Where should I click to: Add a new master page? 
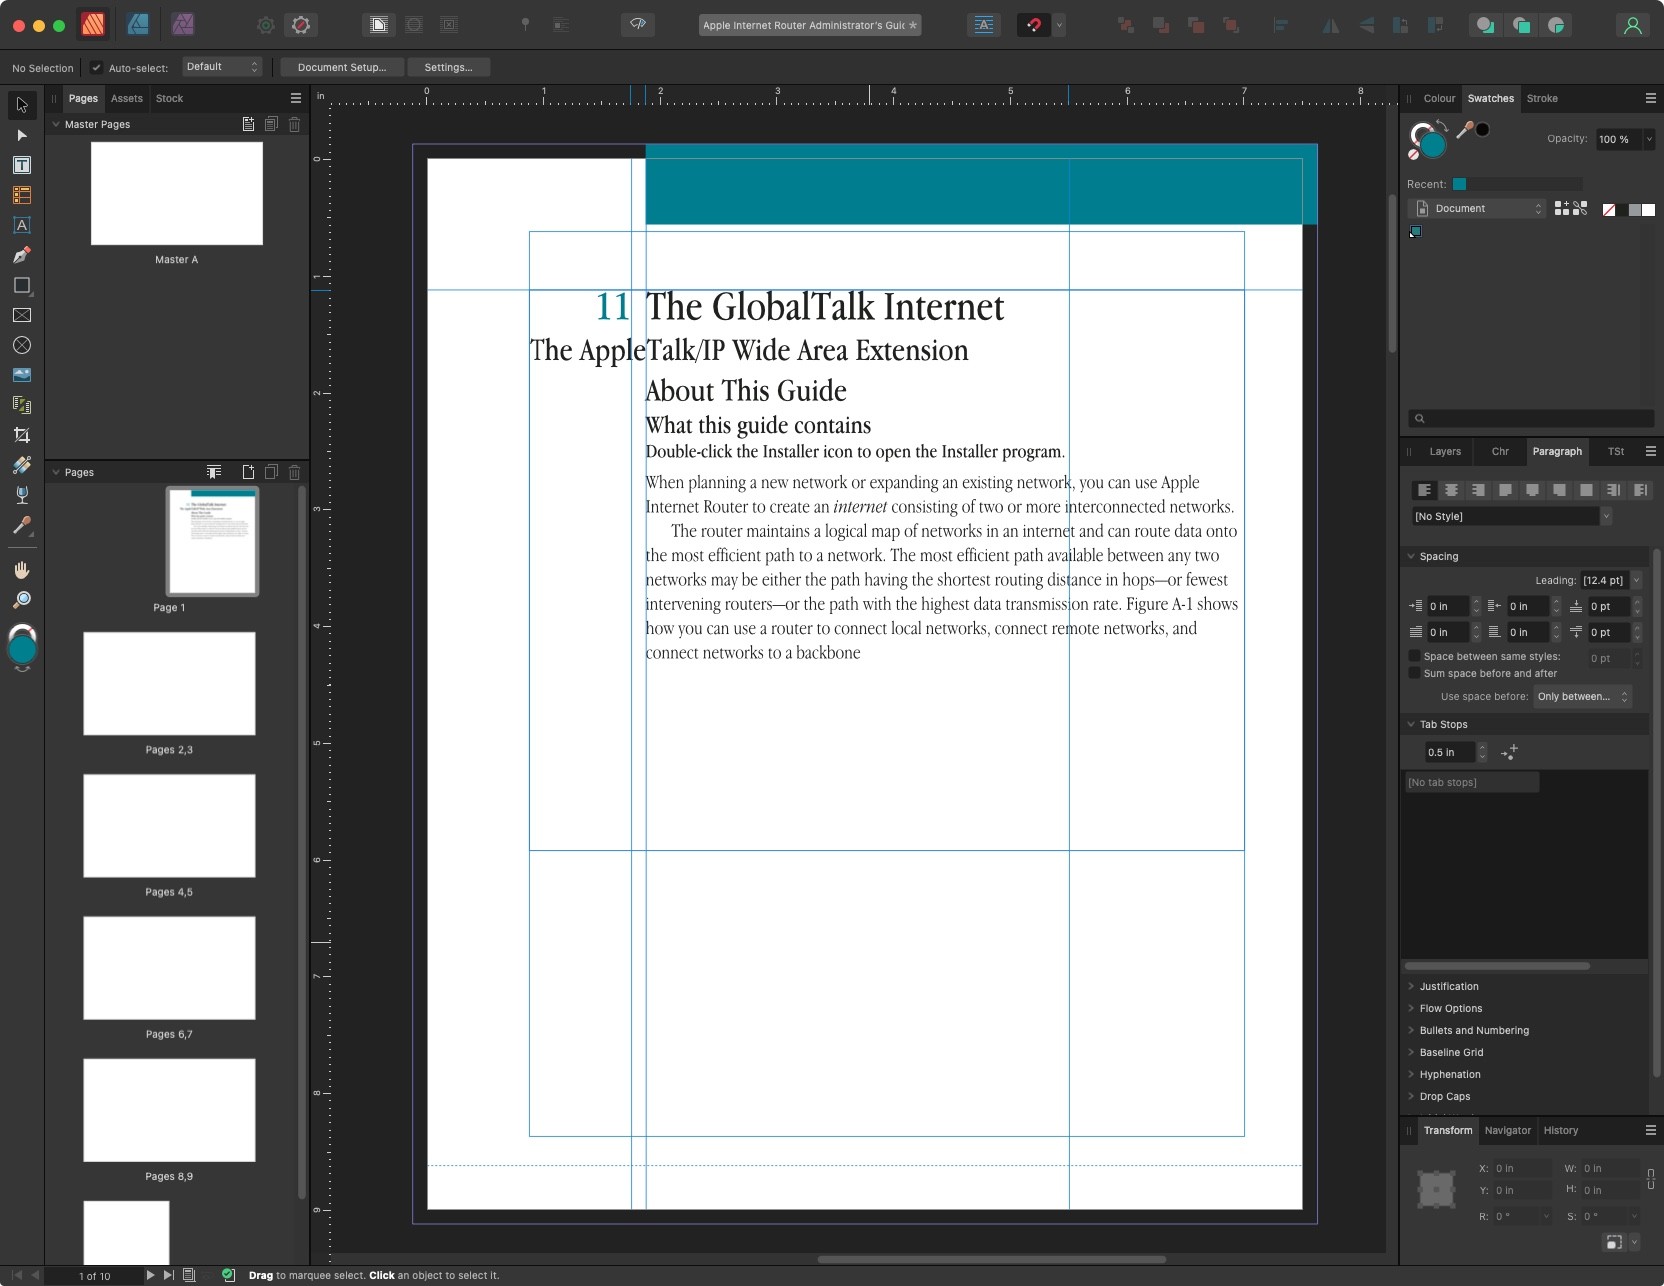point(248,124)
